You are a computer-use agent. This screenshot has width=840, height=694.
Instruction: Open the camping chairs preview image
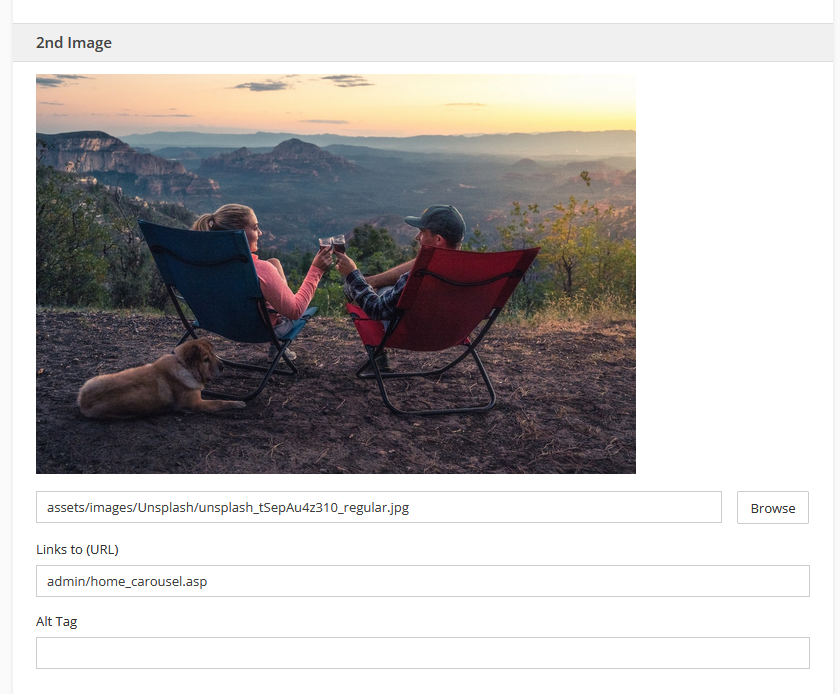(336, 274)
